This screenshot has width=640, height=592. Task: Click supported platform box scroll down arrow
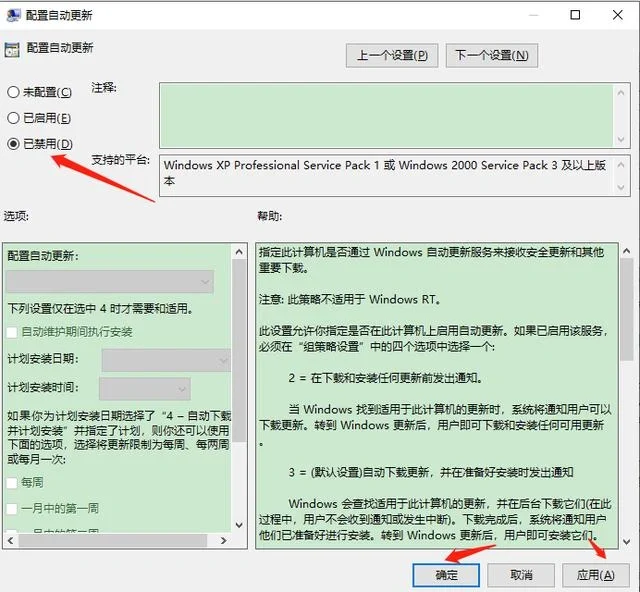click(621, 187)
